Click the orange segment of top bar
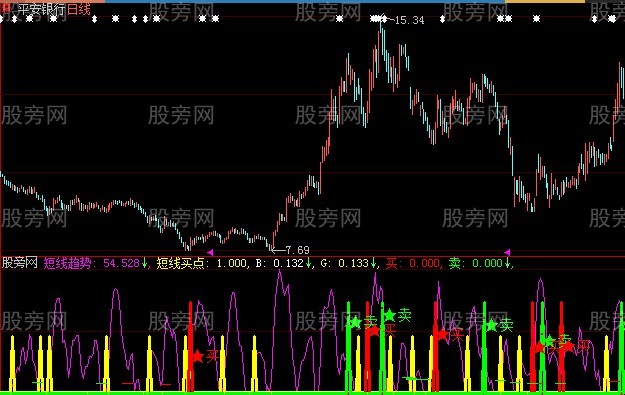 545,2
